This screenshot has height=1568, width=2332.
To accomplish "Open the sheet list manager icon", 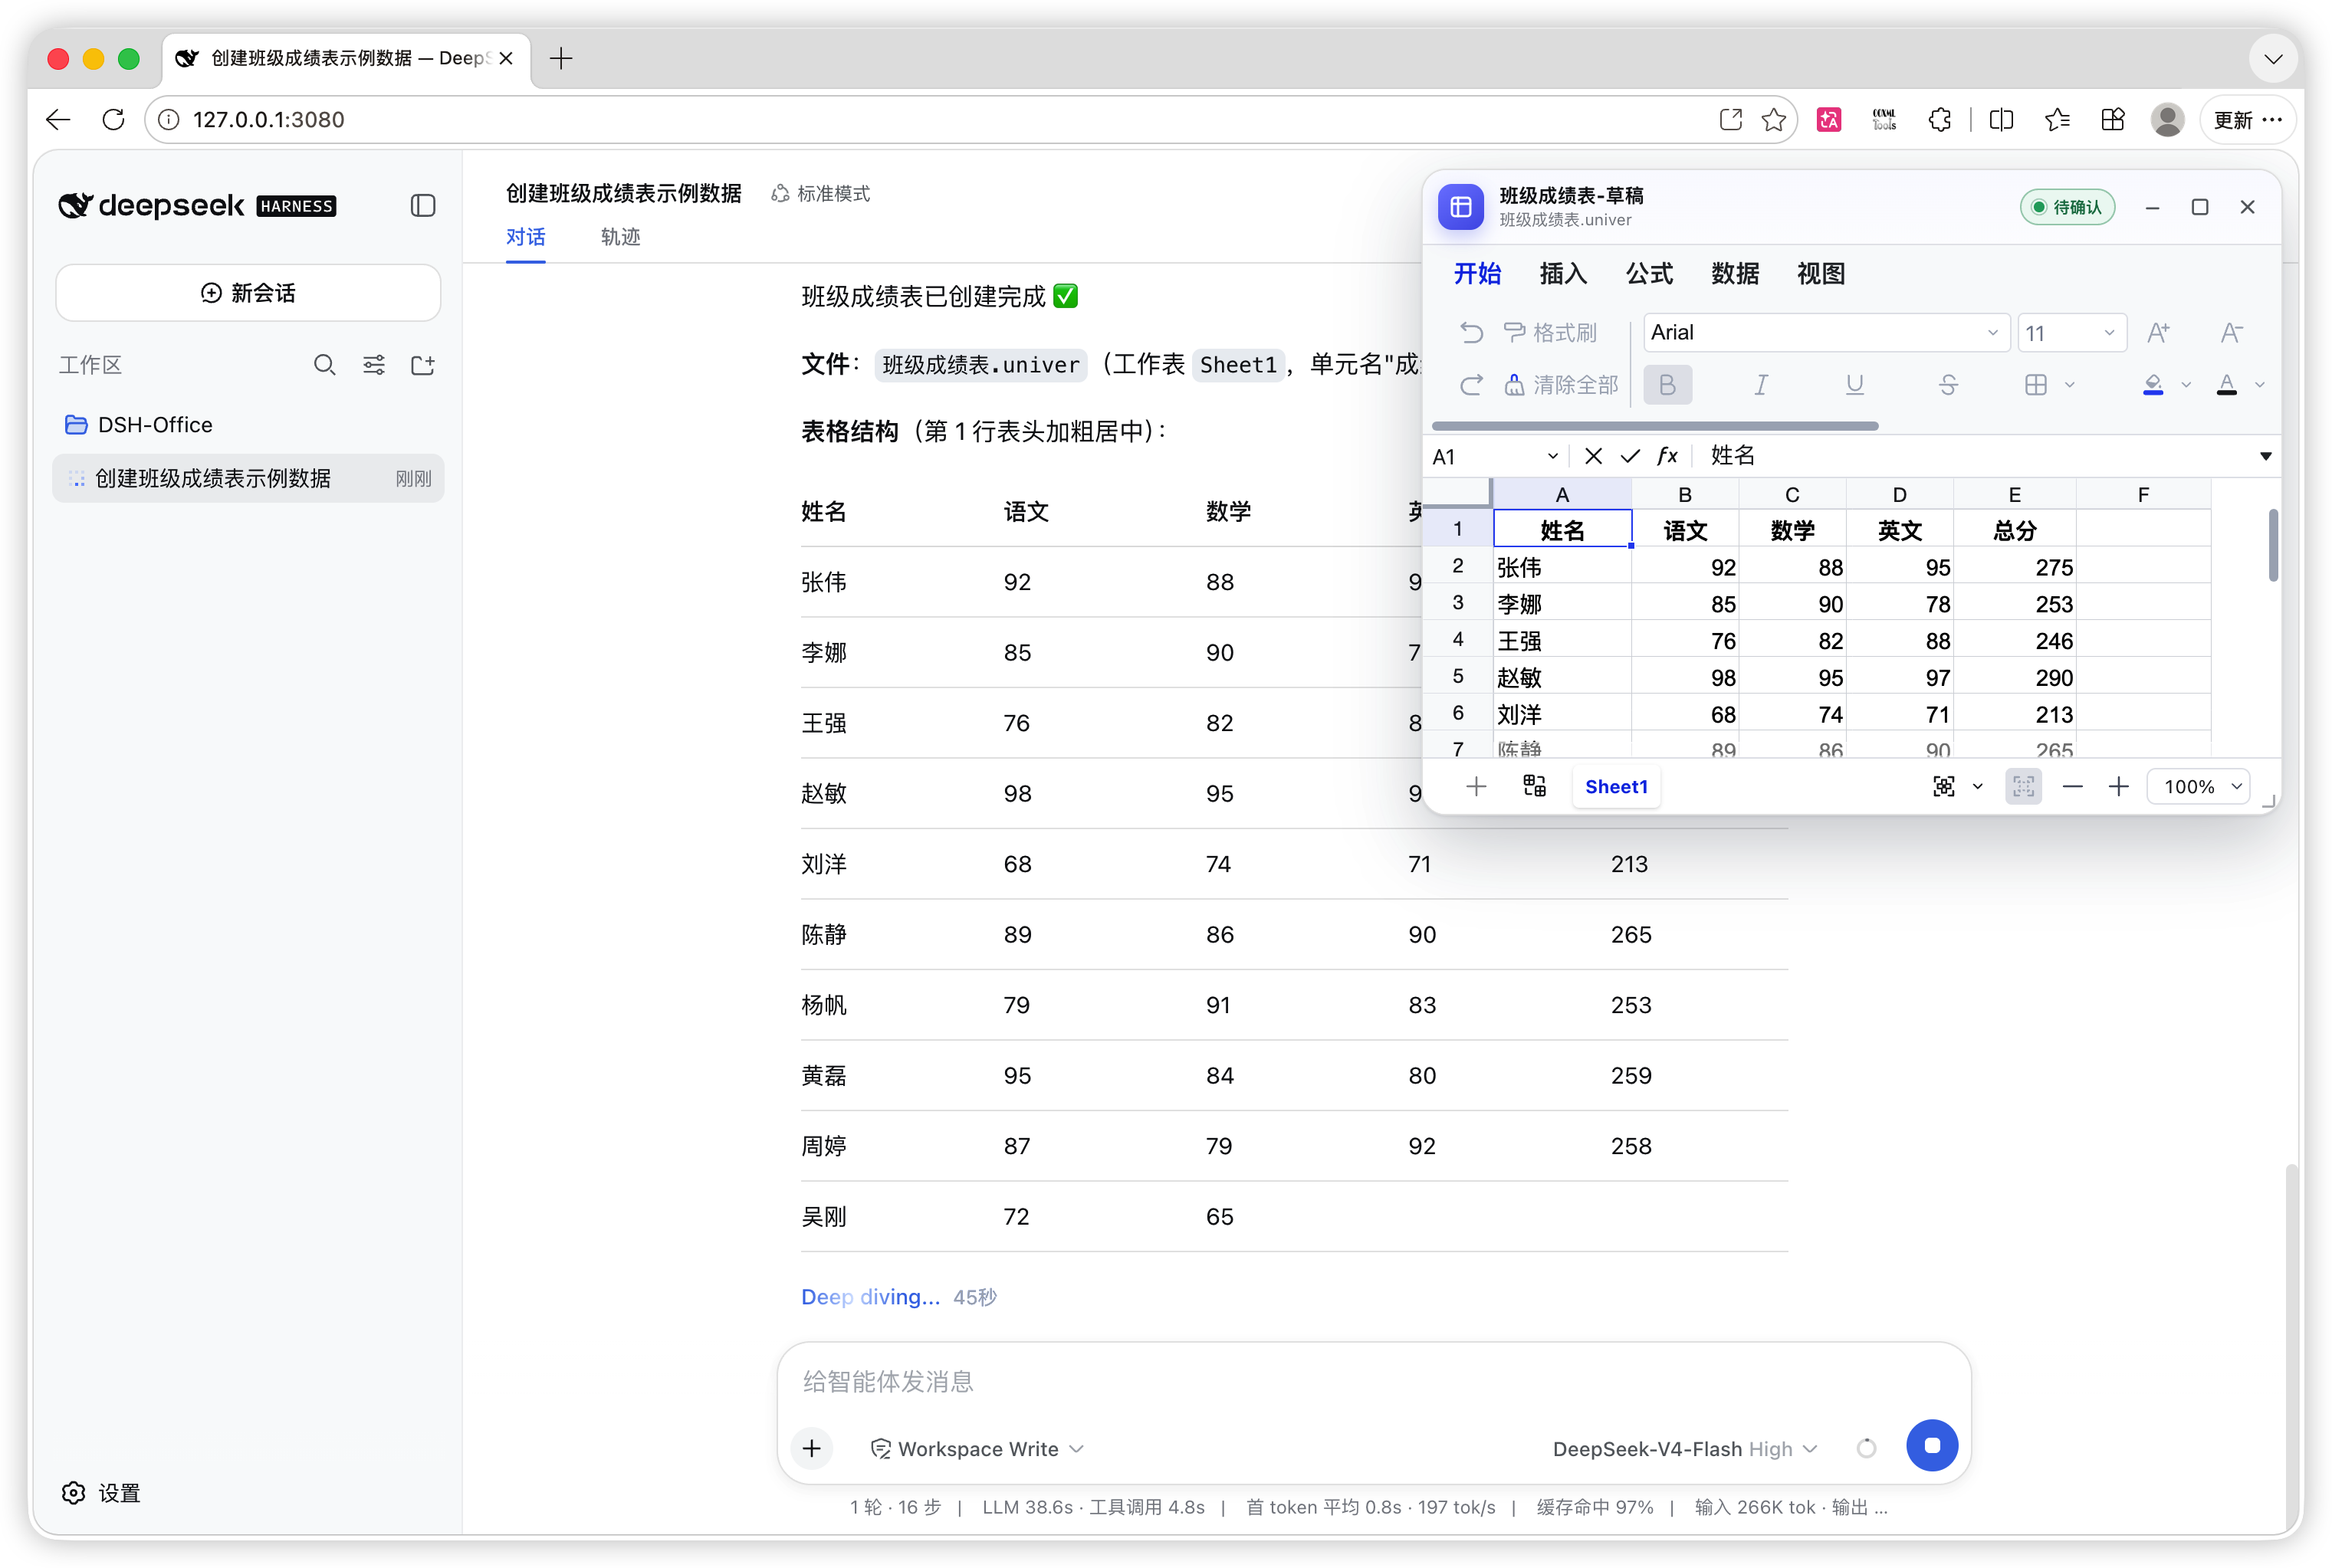I will (x=1534, y=787).
